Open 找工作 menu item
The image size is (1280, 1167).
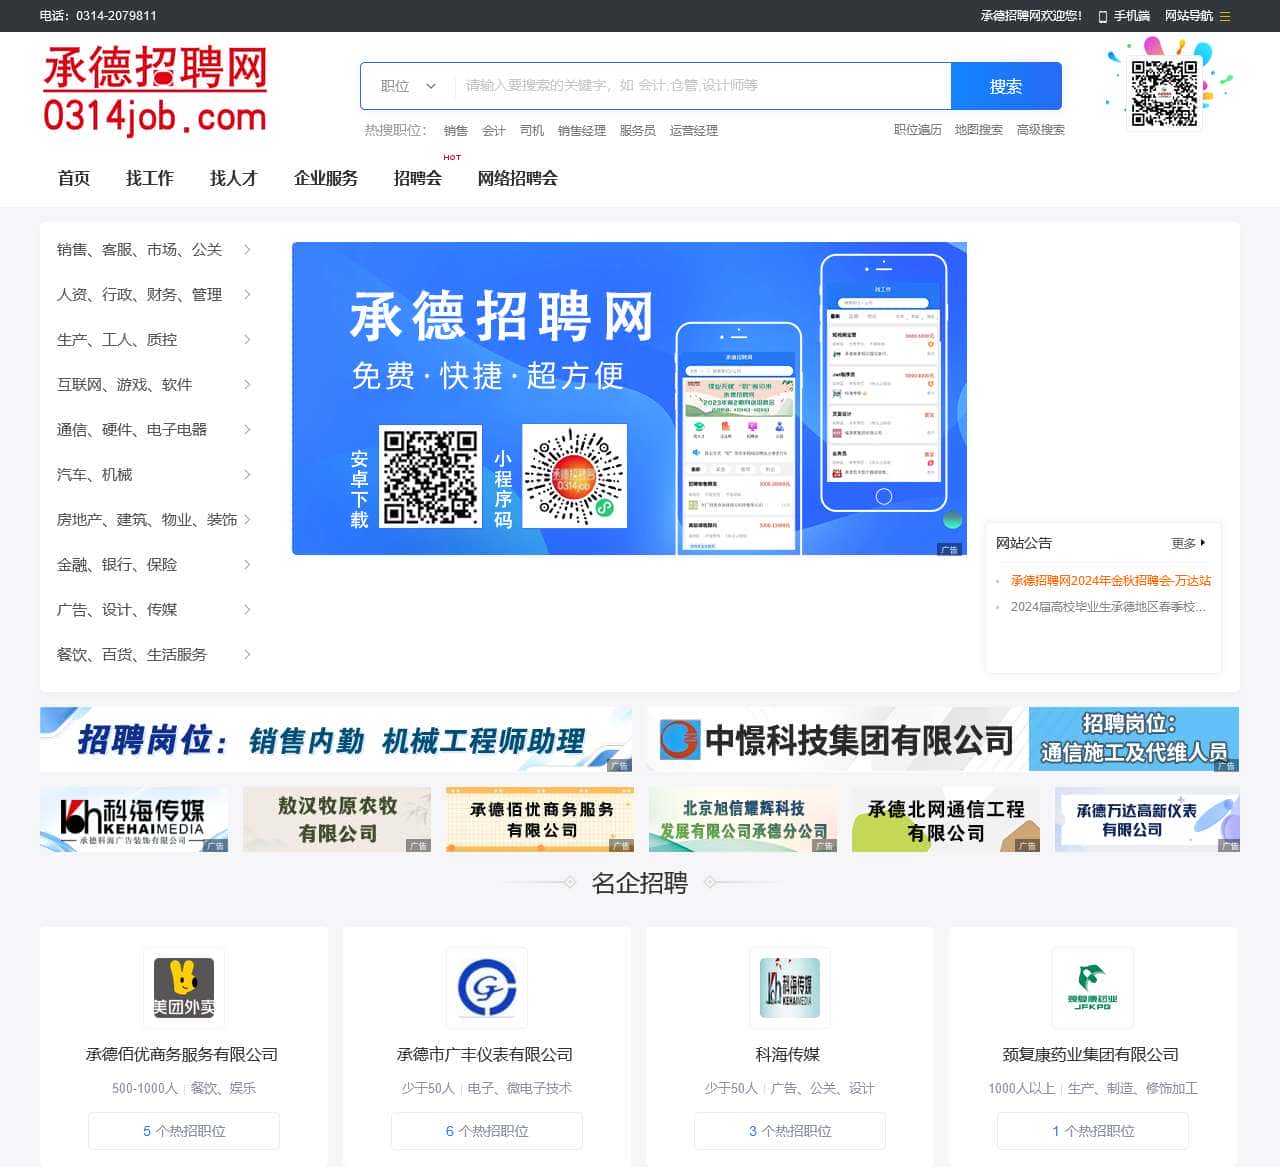(150, 178)
